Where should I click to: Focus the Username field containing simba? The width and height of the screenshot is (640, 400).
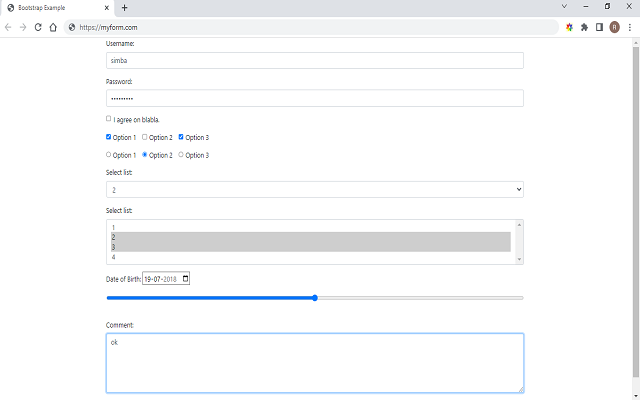pyautogui.click(x=314, y=61)
